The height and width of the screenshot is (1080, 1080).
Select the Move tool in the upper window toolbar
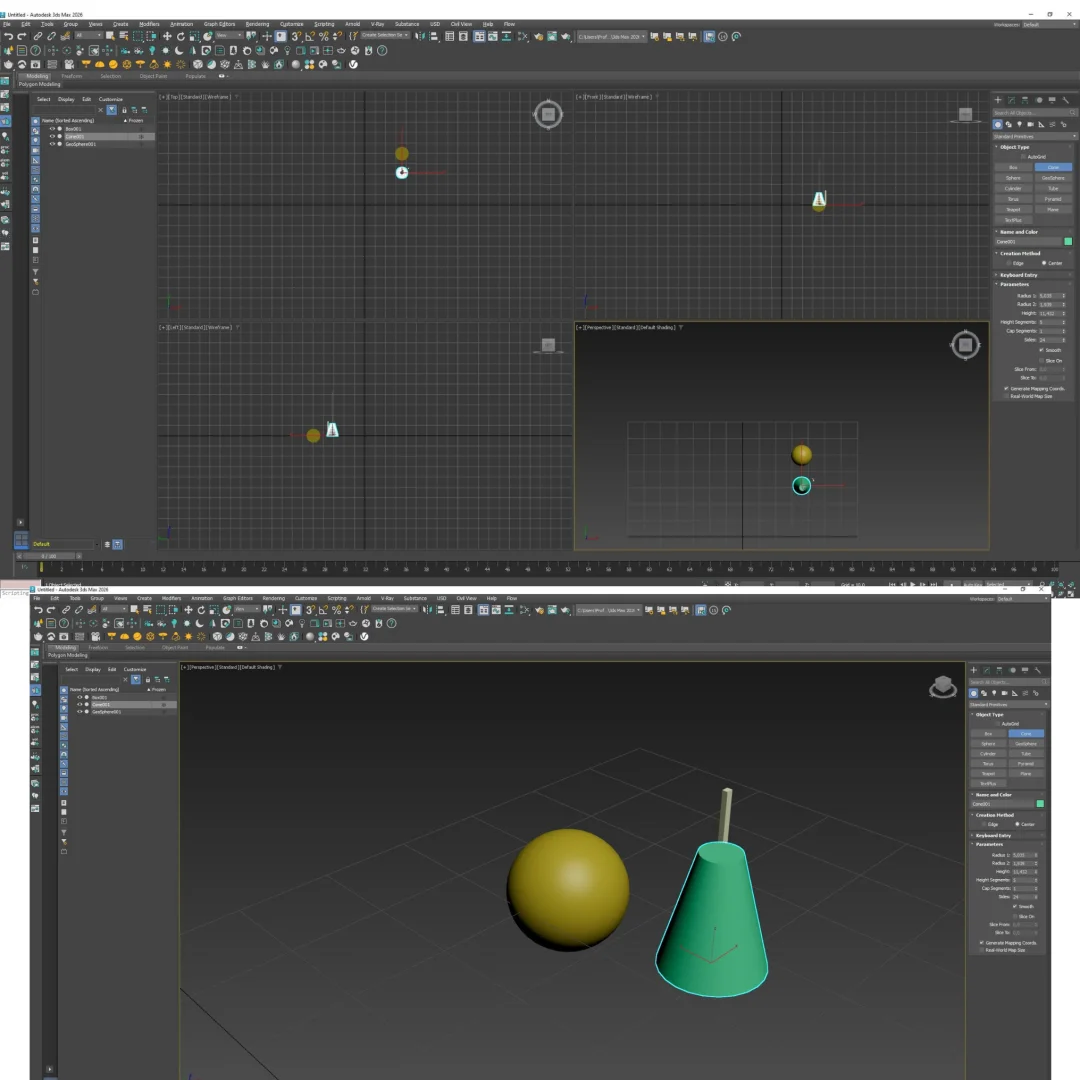[167, 36]
